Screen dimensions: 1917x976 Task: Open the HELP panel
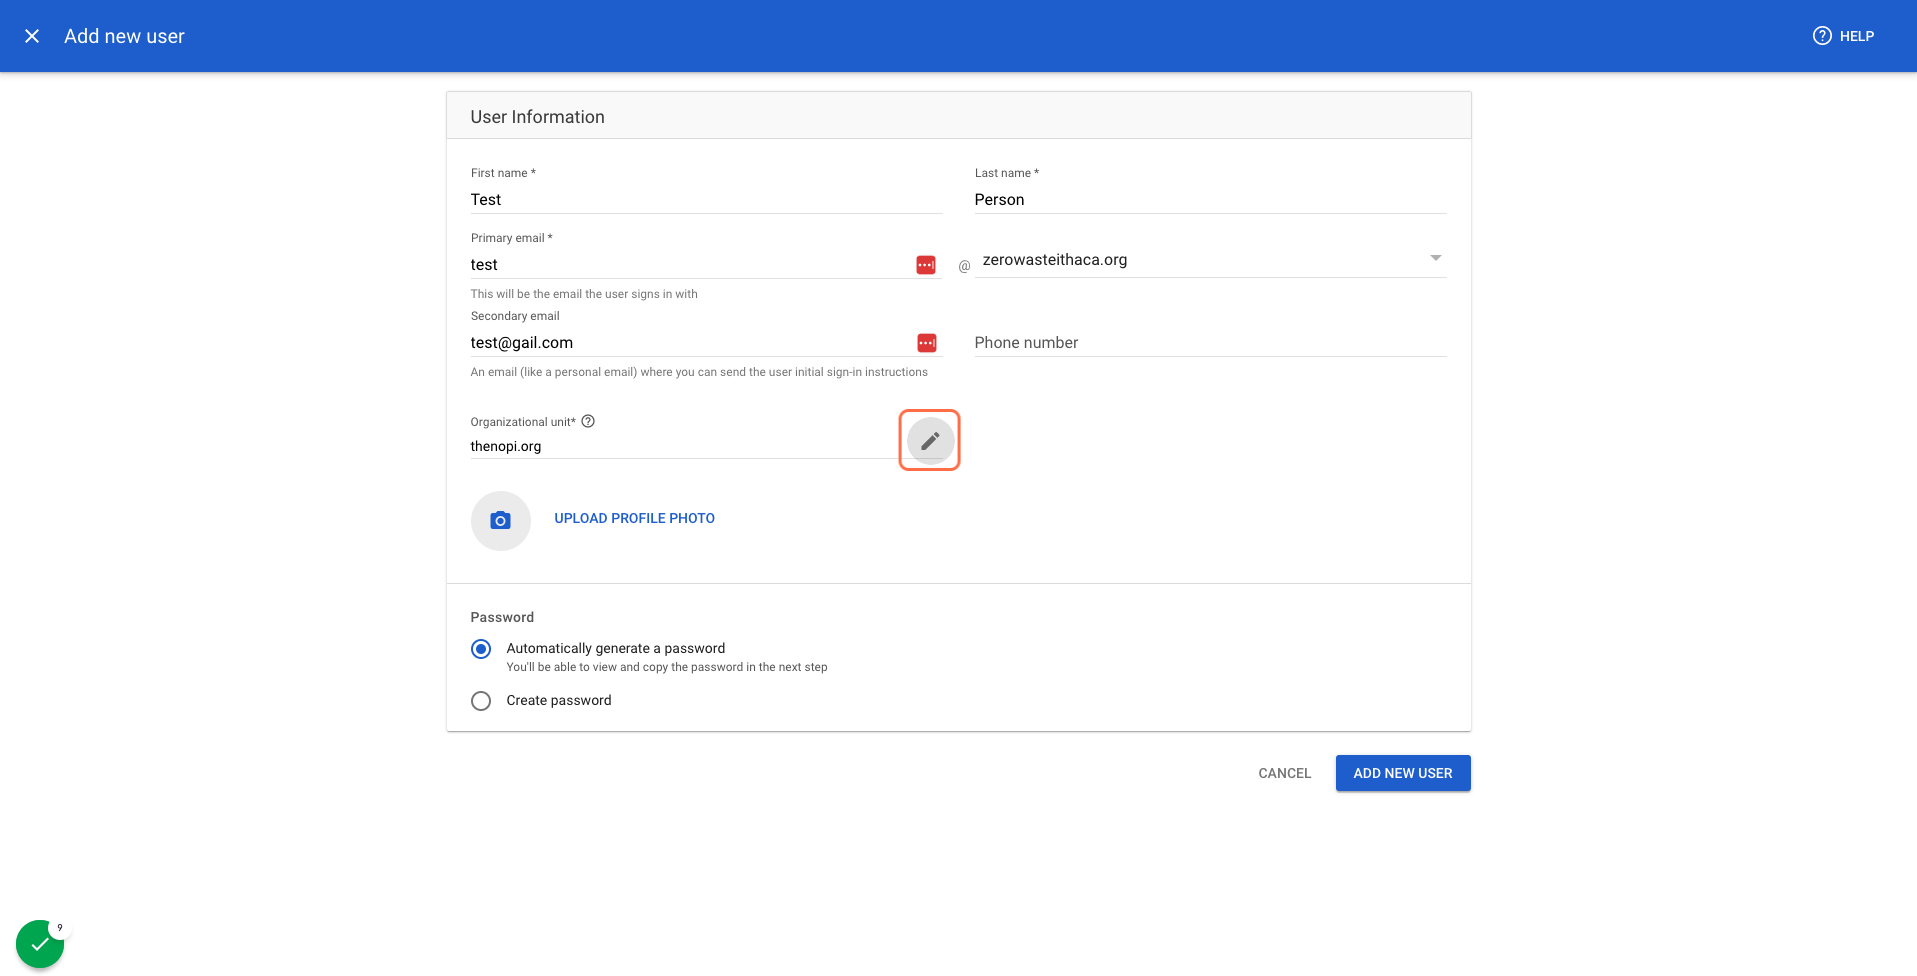pyautogui.click(x=1843, y=36)
